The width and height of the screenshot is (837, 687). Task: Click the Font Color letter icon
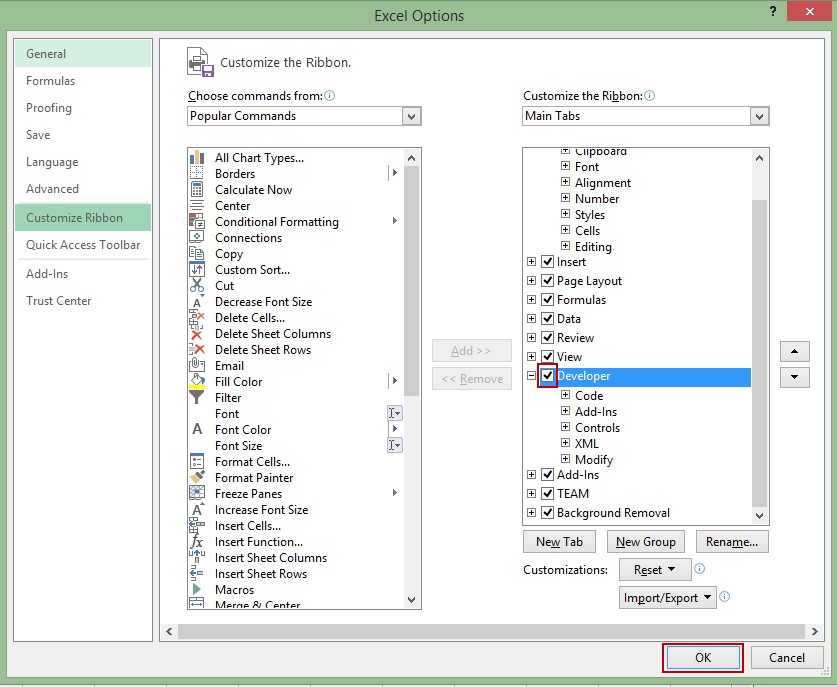click(x=197, y=429)
